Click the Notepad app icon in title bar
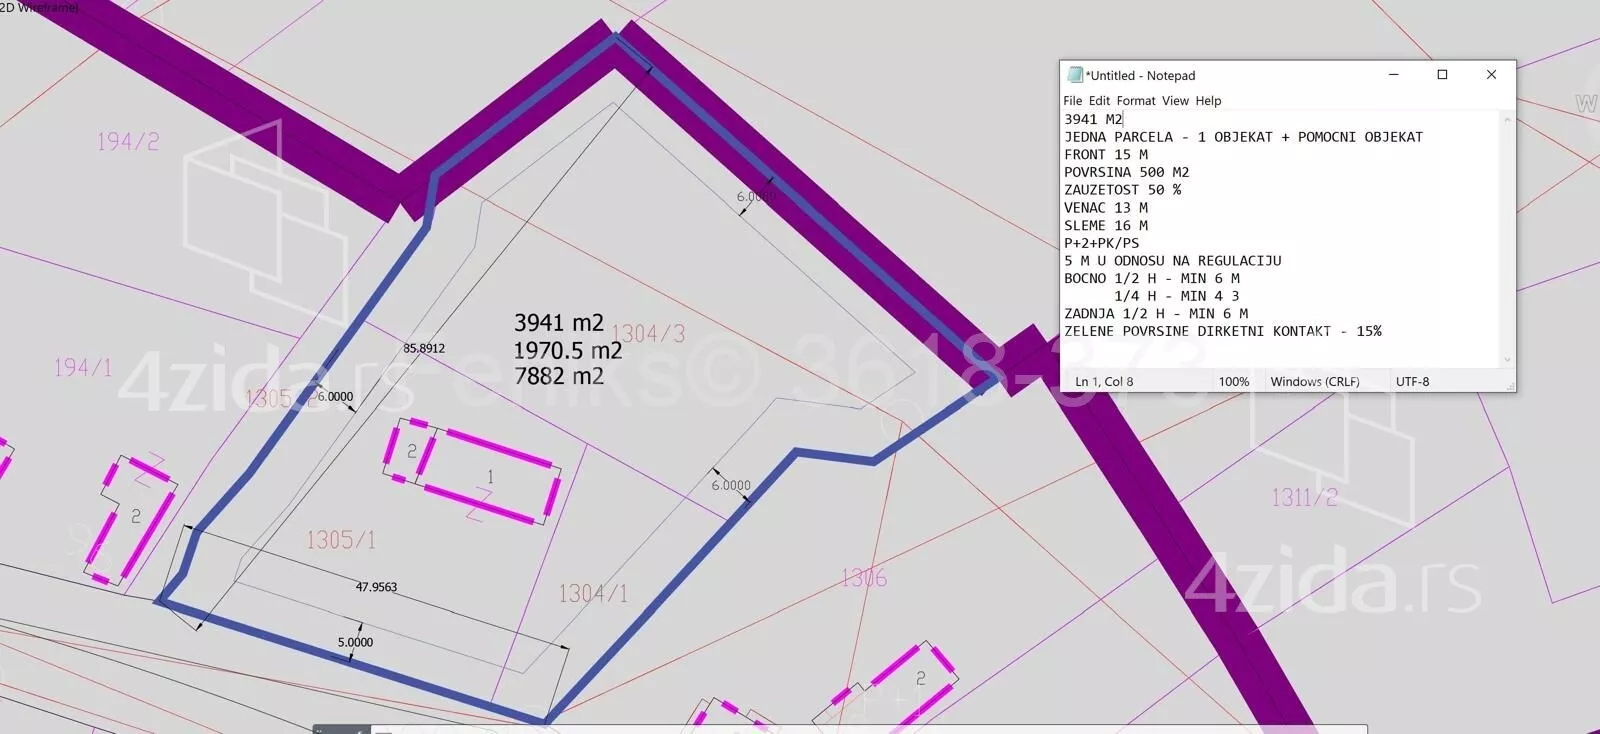Viewport: 1600px width, 734px height. tap(1075, 75)
